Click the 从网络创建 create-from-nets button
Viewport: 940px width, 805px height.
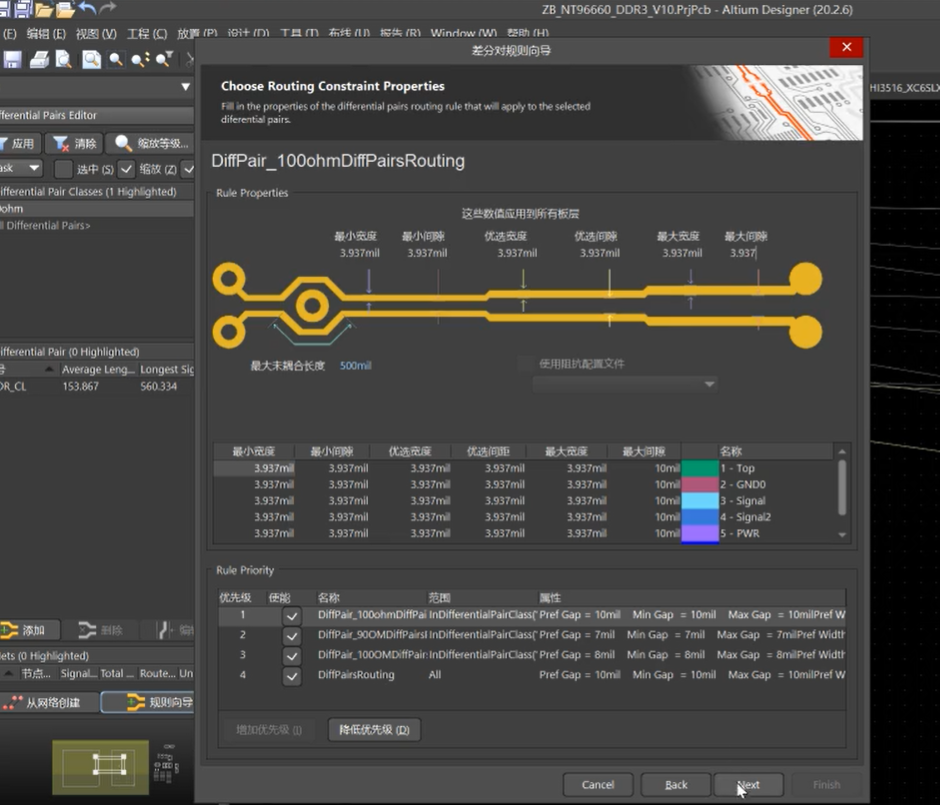pos(48,702)
